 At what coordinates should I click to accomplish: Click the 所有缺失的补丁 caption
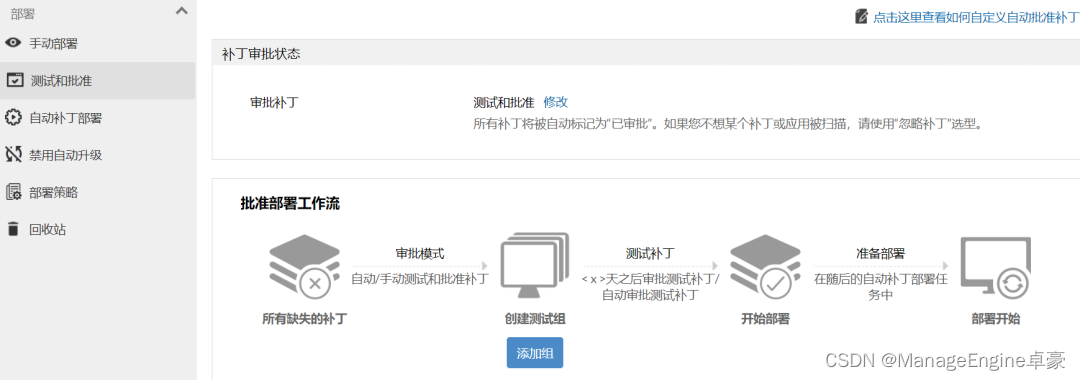[x=304, y=319]
